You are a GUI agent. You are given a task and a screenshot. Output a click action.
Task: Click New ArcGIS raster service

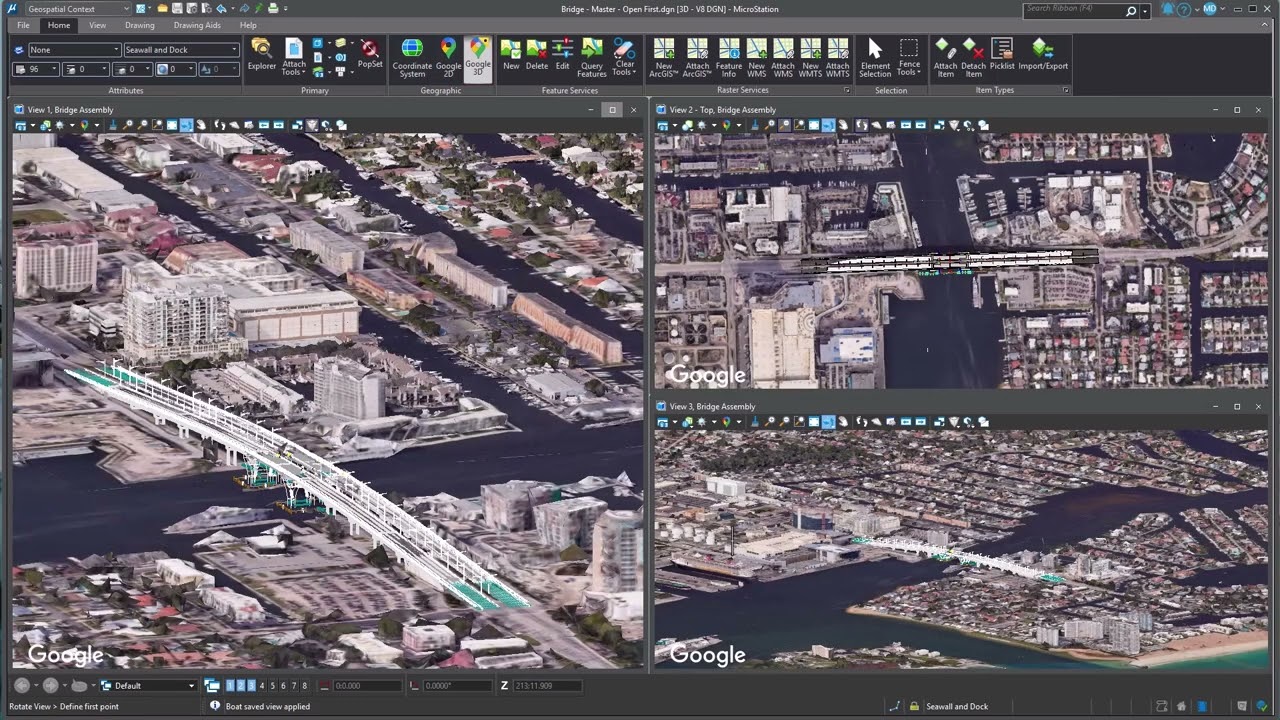click(664, 58)
